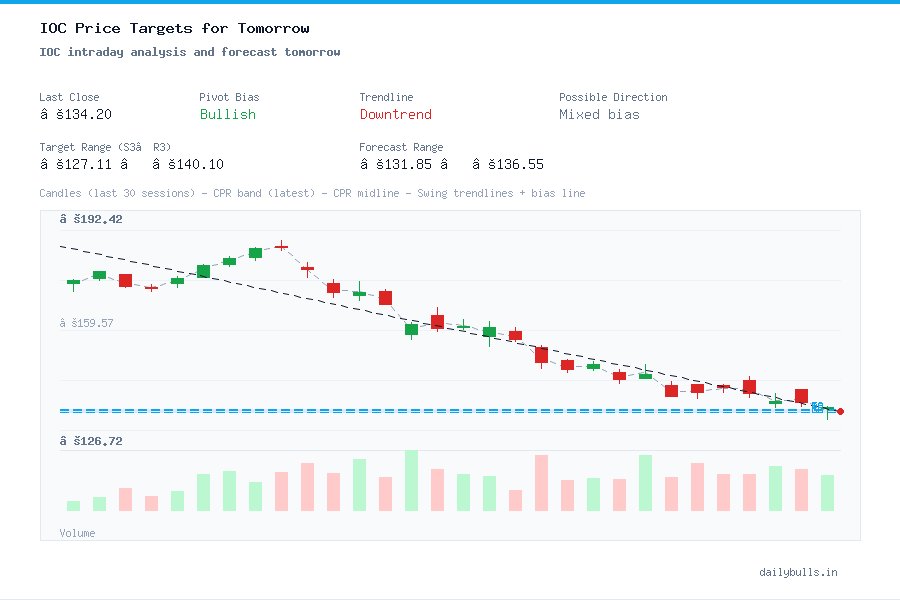Click the ₹126.72 lower price axis label
The height and width of the screenshot is (600, 900).
93,440
